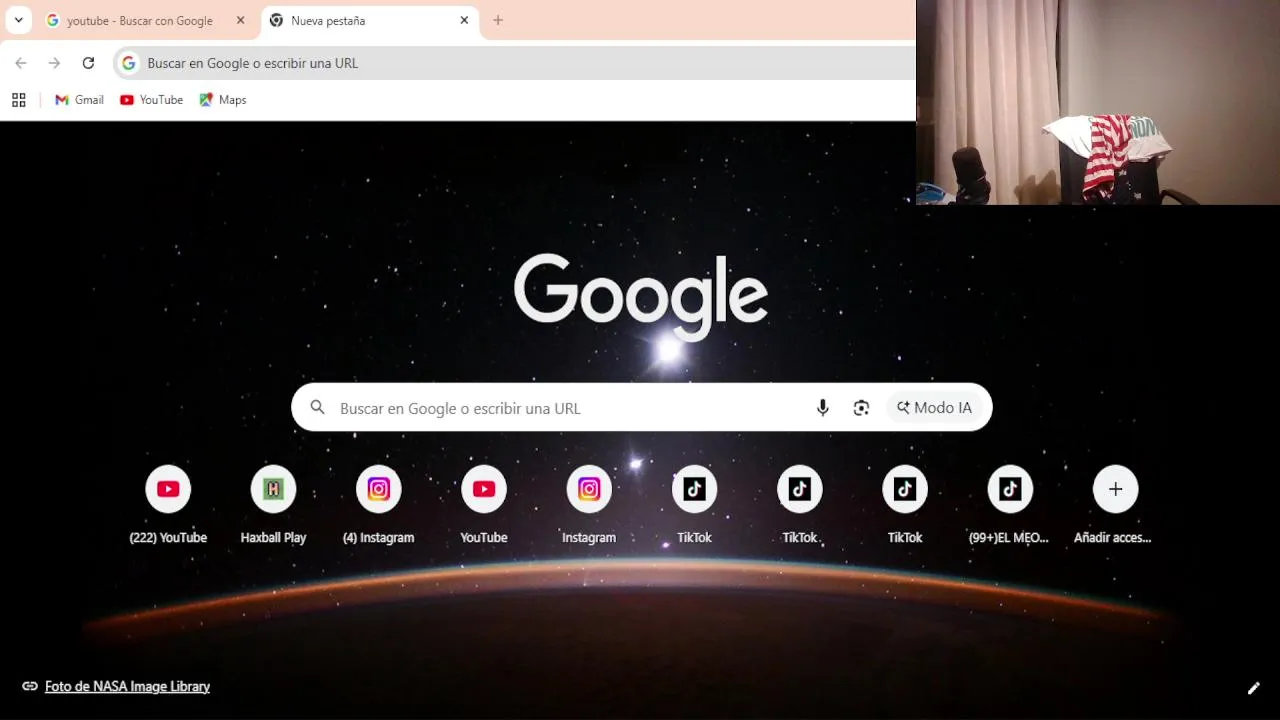Open a new tab with the plus button

[x=498, y=20]
